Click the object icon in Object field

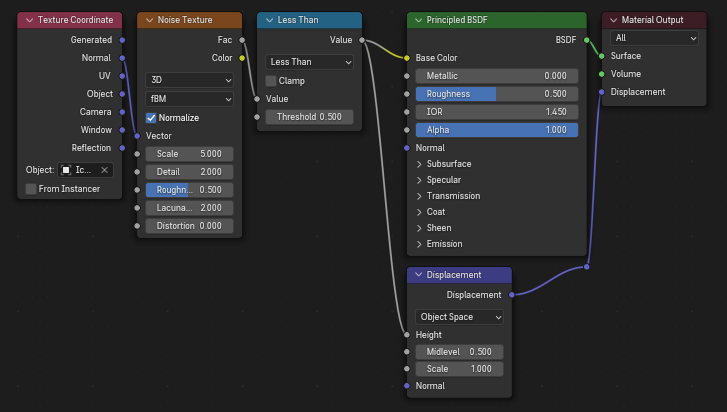point(66,170)
